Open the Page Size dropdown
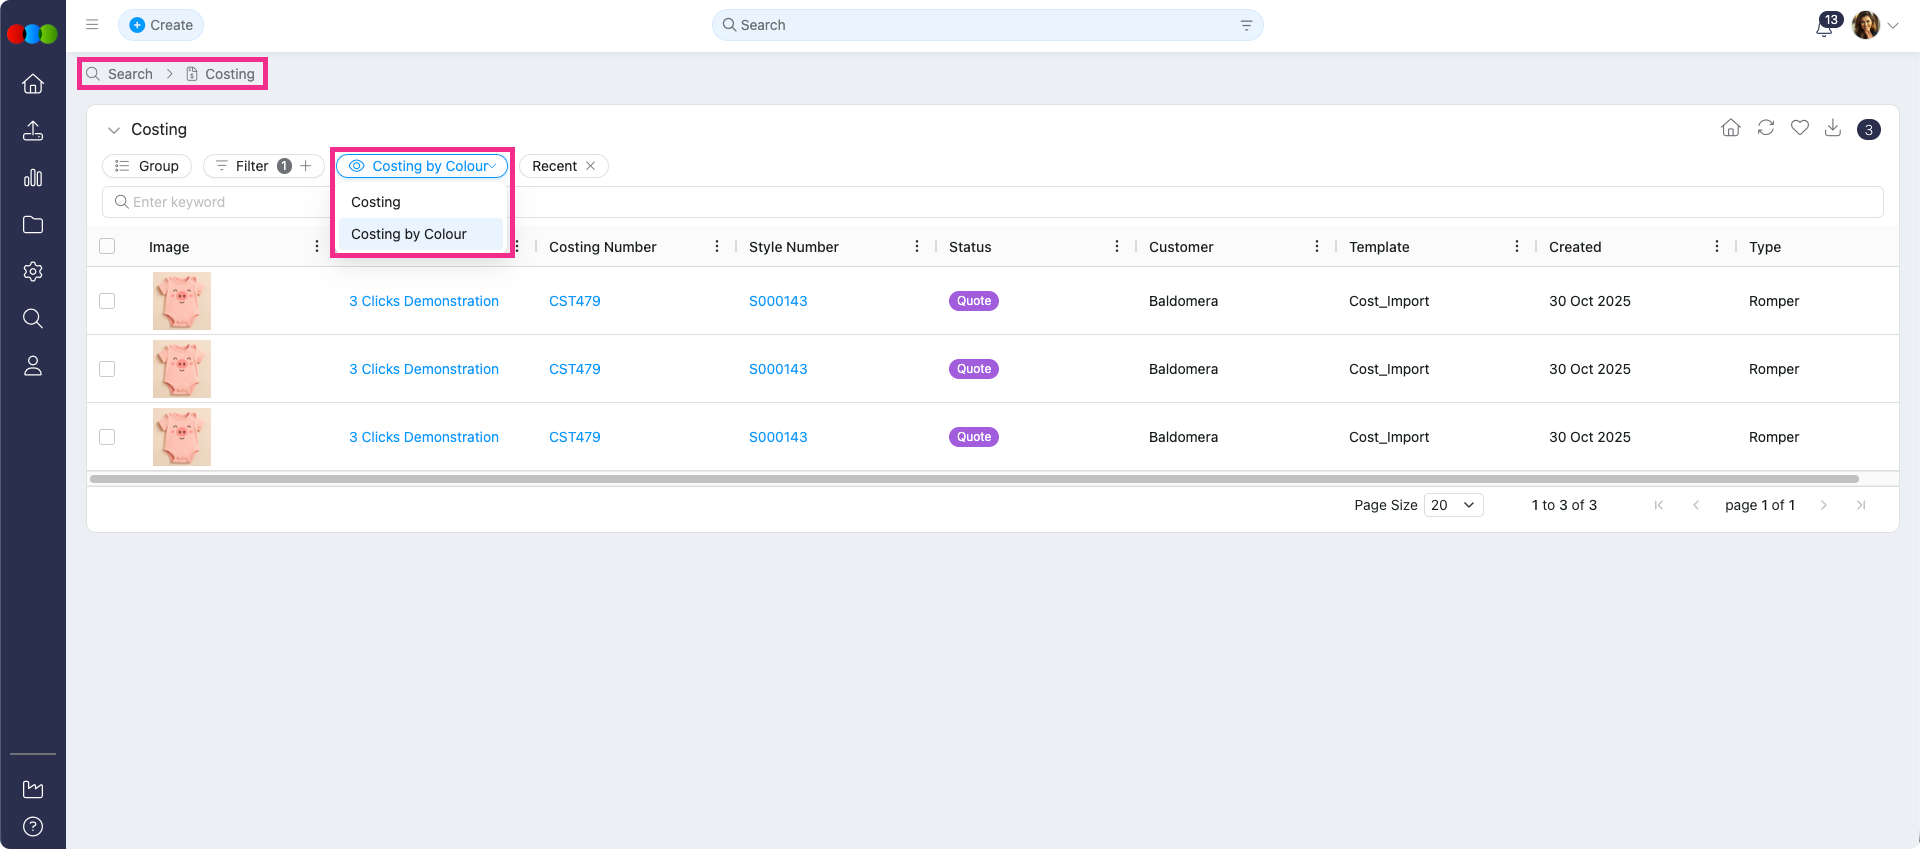 pos(1453,505)
